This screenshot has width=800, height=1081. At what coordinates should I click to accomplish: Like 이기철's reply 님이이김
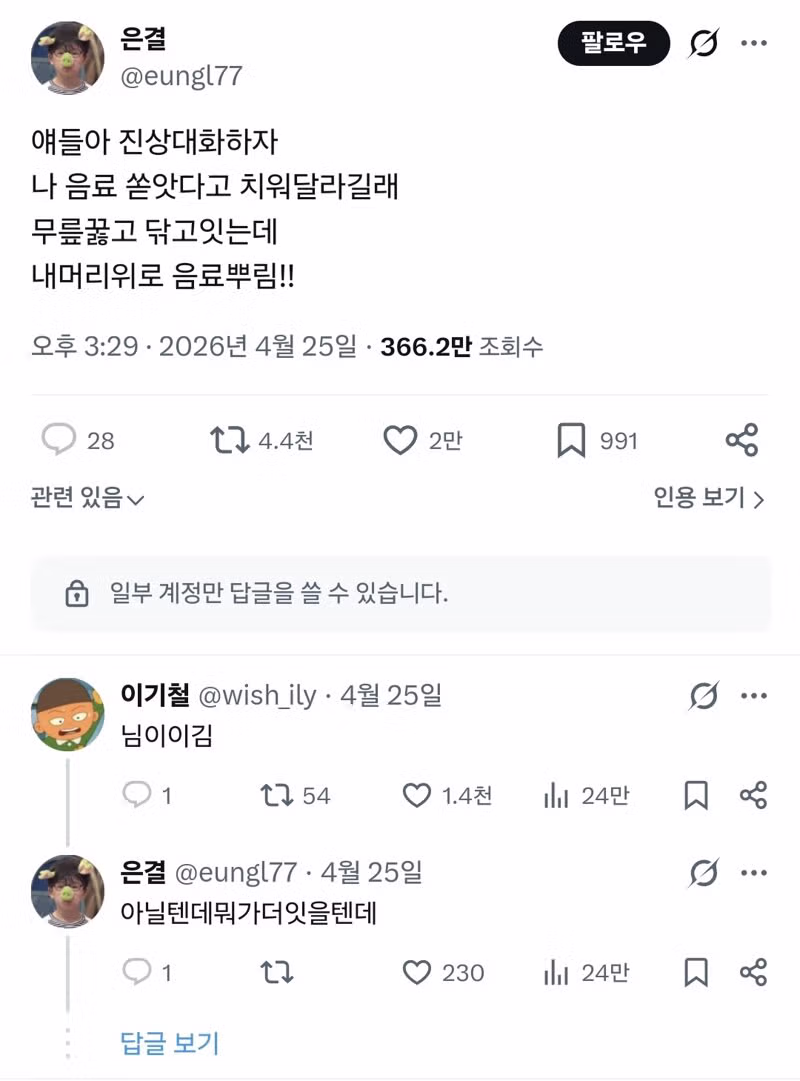coord(417,795)
